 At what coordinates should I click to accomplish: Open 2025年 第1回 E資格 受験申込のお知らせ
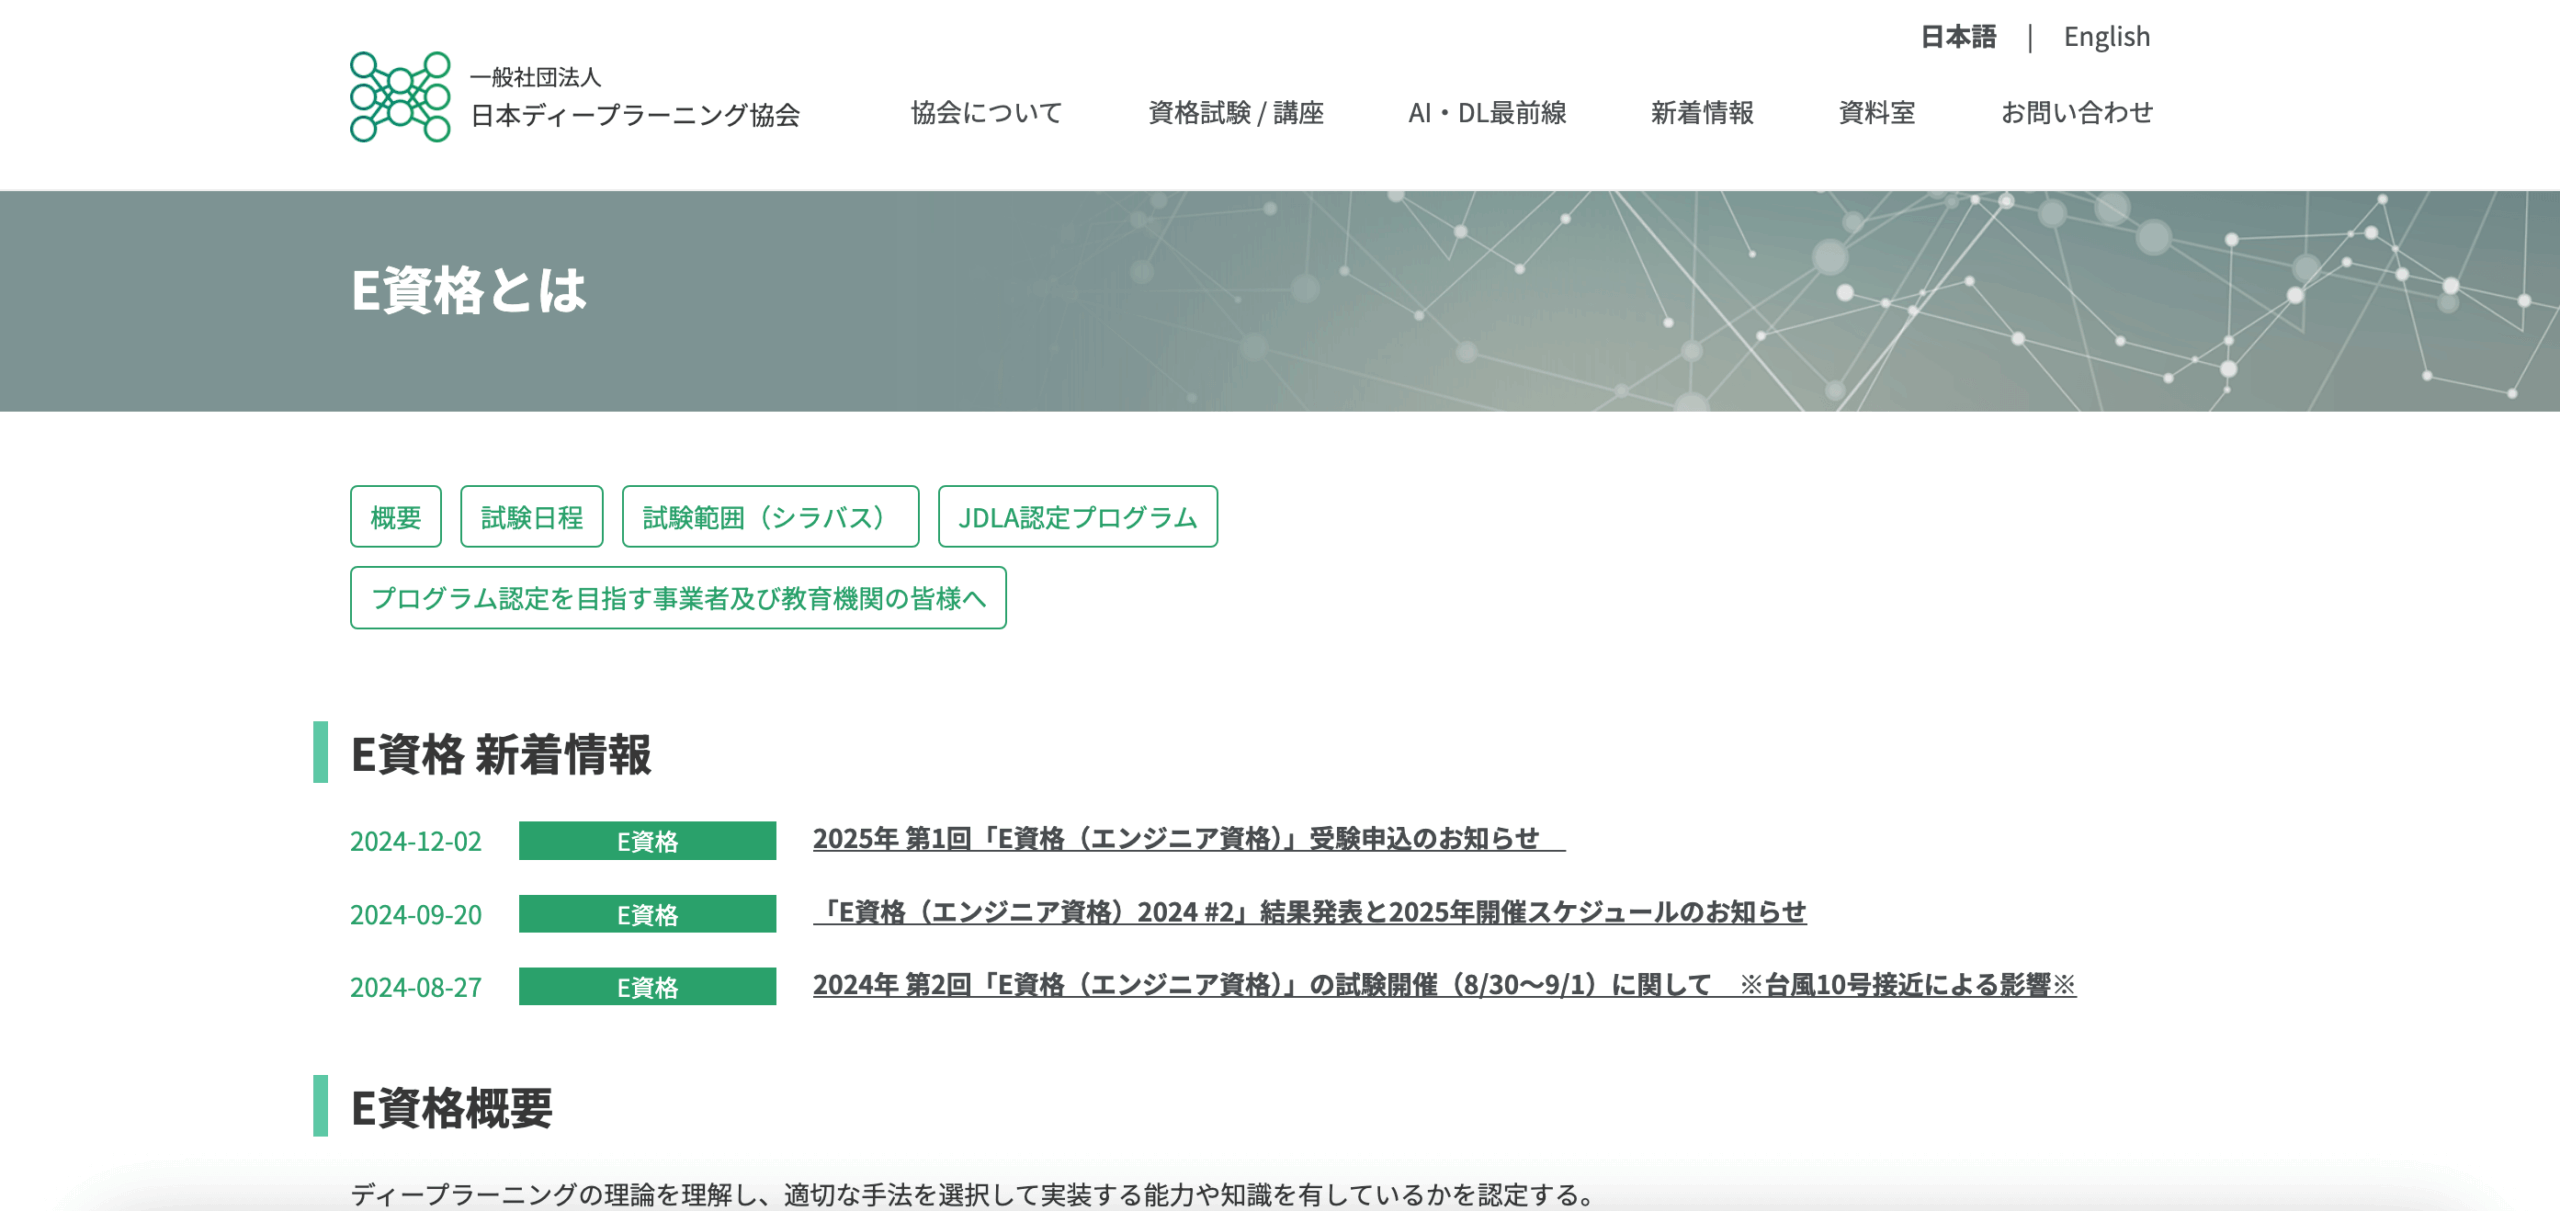(x=1189, y=839)
